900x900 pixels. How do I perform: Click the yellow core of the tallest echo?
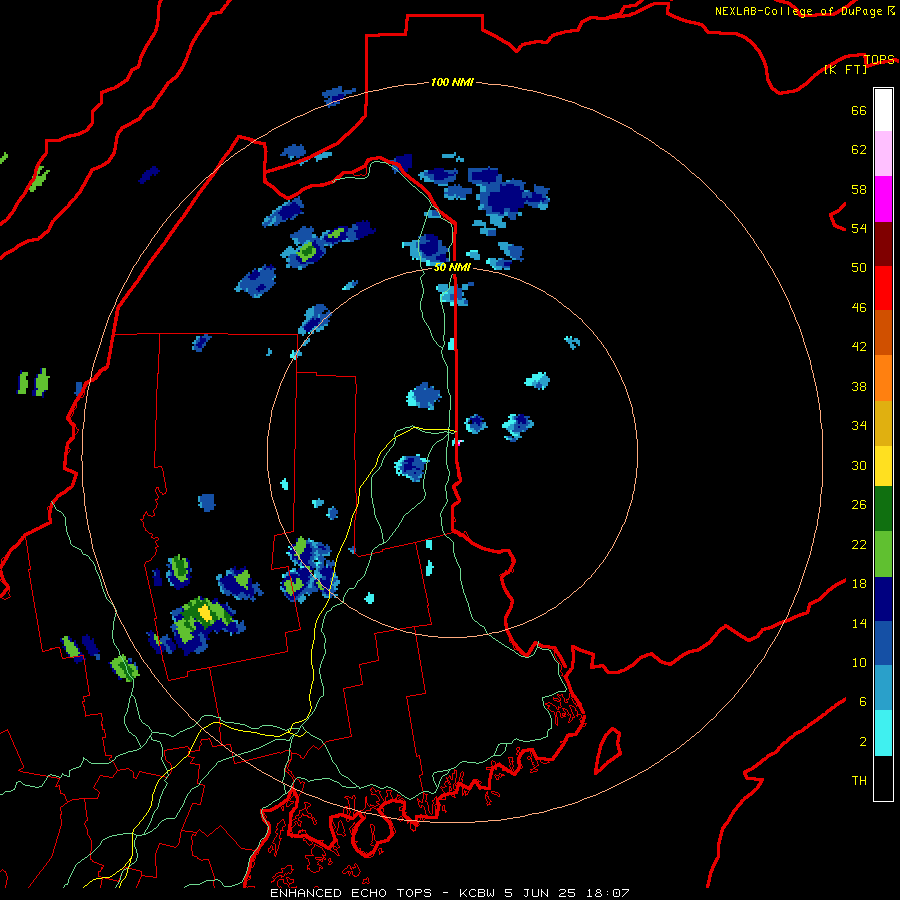pyautogui.click(x=204, y=613)
